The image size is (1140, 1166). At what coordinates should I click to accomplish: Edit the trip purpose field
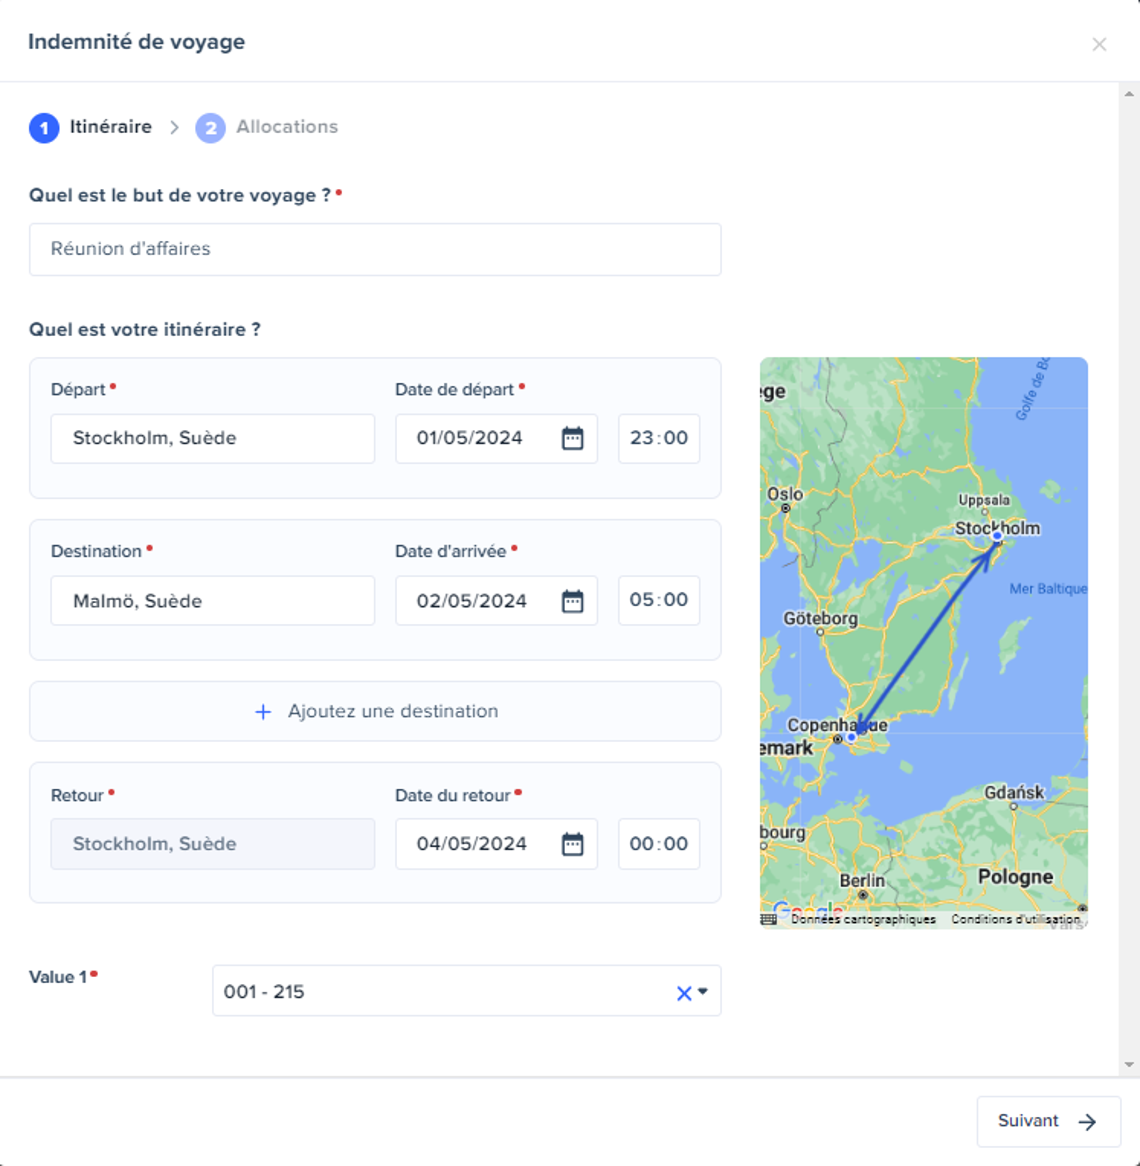[375, 249]
